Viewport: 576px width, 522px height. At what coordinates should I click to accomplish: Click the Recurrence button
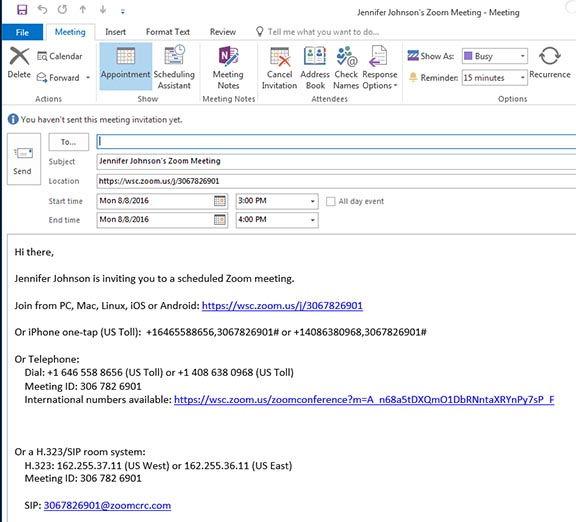(550, 62)
